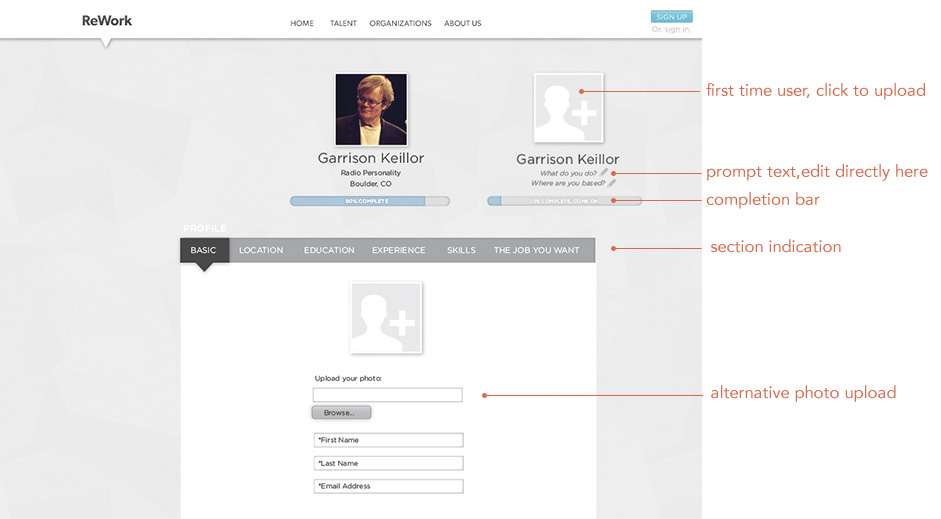Open the Experience tab
The image size is (941, 519).
pyautogui.click(x=398, y=250)
